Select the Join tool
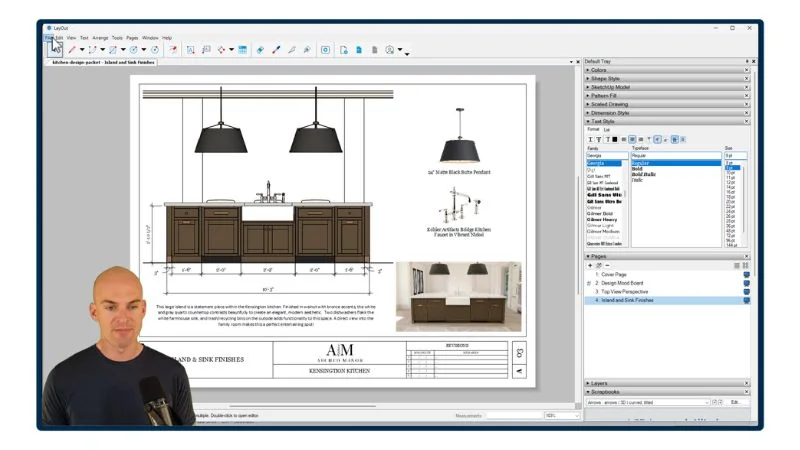 (307, 50)
